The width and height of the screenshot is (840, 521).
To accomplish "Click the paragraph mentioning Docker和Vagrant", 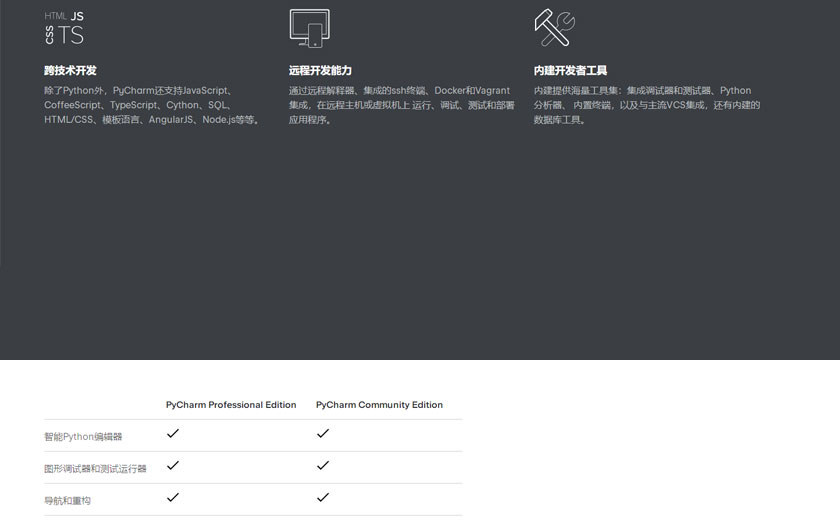I will [402, 105].
